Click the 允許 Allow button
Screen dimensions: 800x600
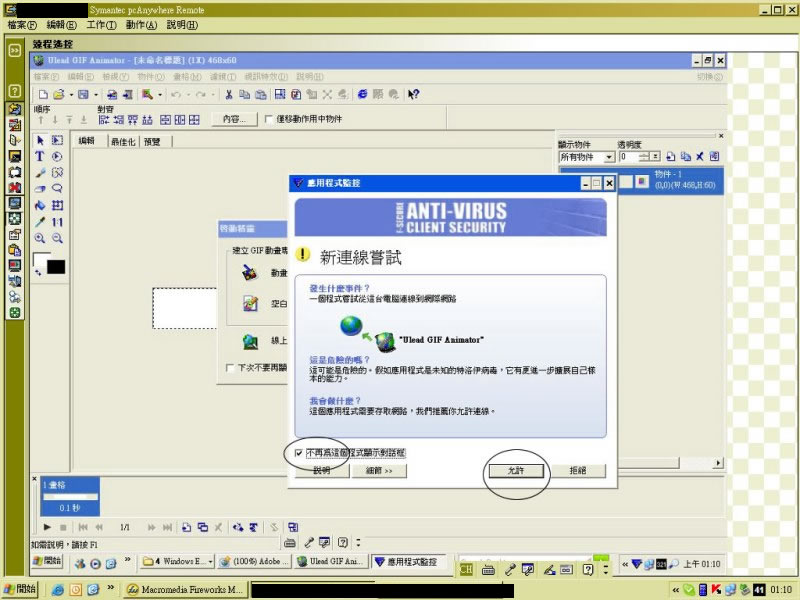click(516, 470)
